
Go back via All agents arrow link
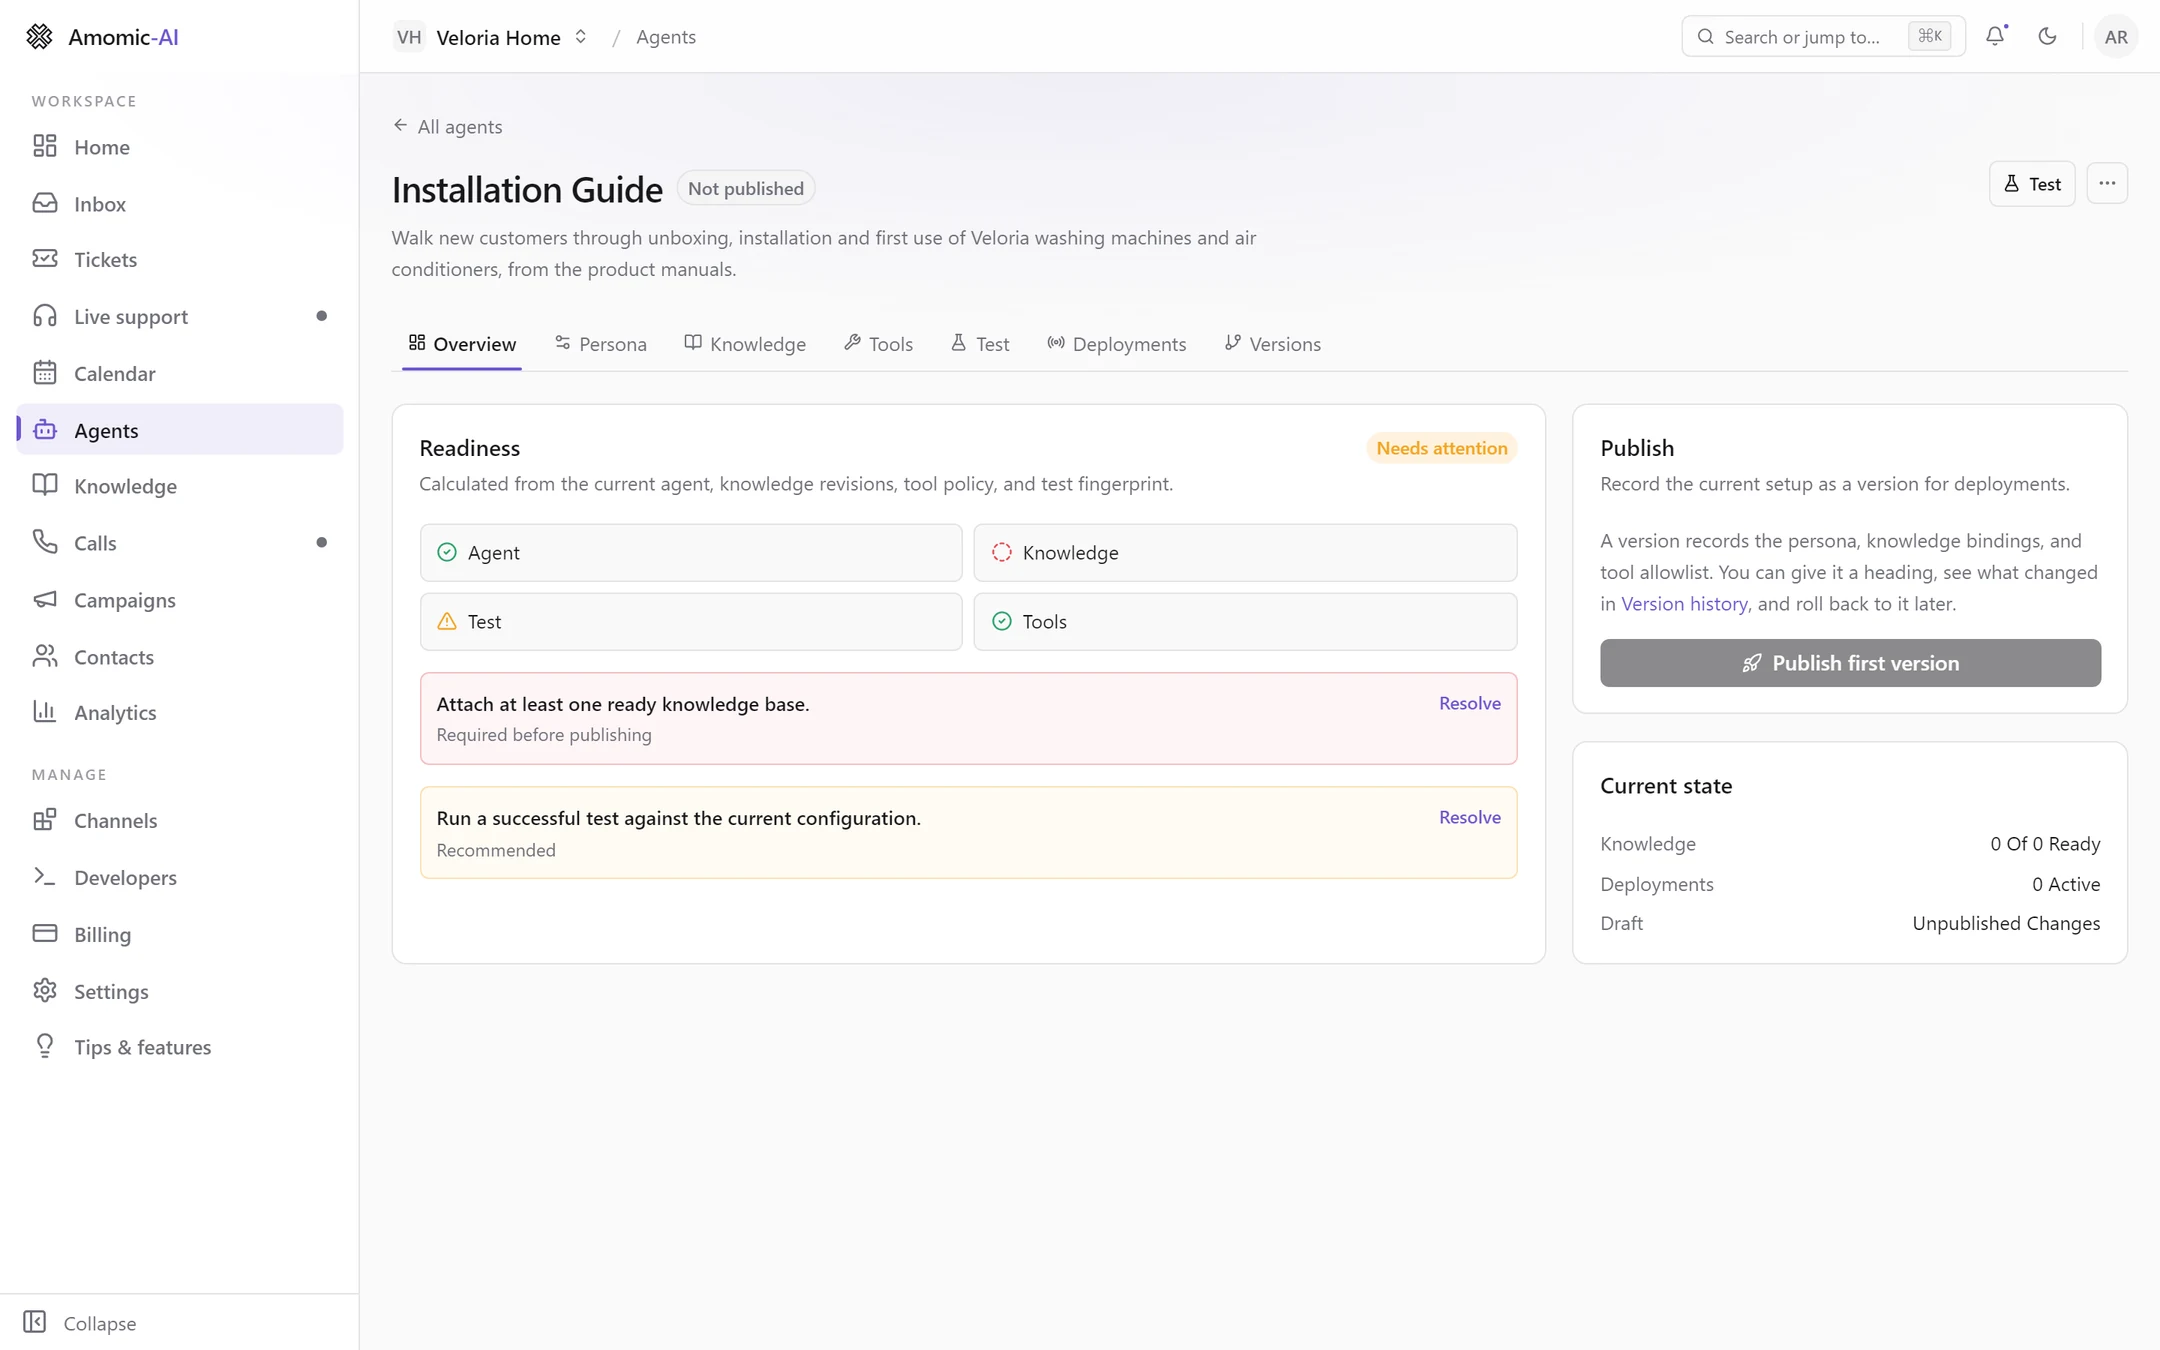click(447, 126)
